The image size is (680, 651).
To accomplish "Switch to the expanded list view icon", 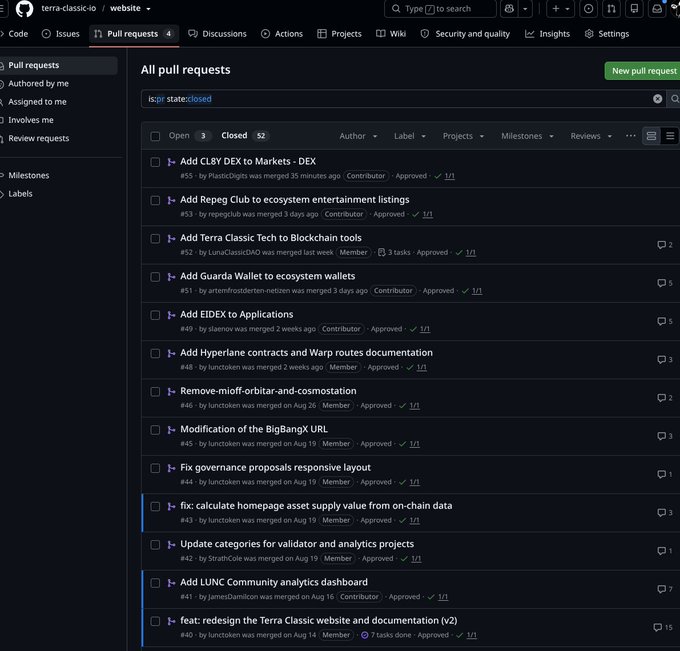I will [651, 136].
